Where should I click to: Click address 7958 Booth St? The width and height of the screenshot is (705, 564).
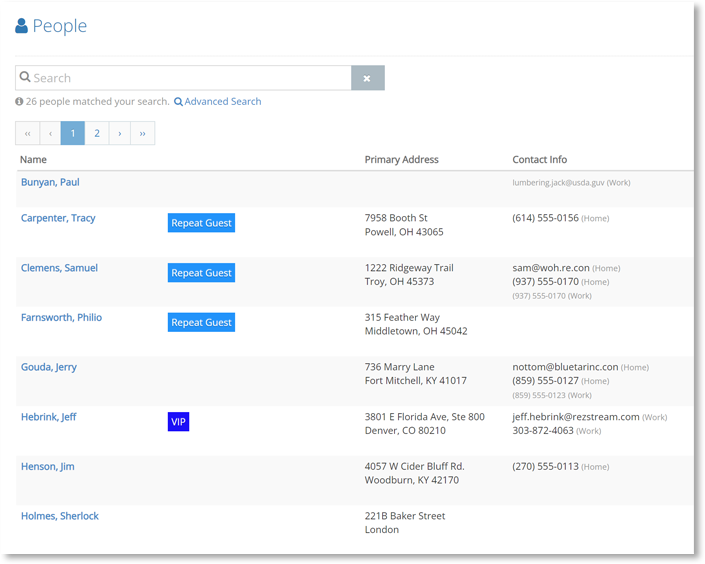pos(396,218)
